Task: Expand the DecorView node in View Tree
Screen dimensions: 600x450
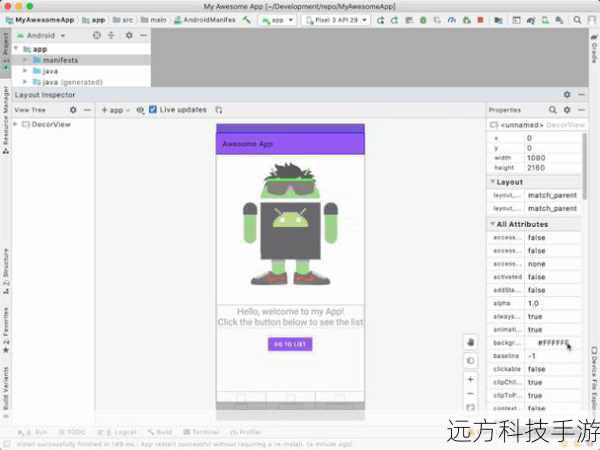Action: (x=16, y=124)
